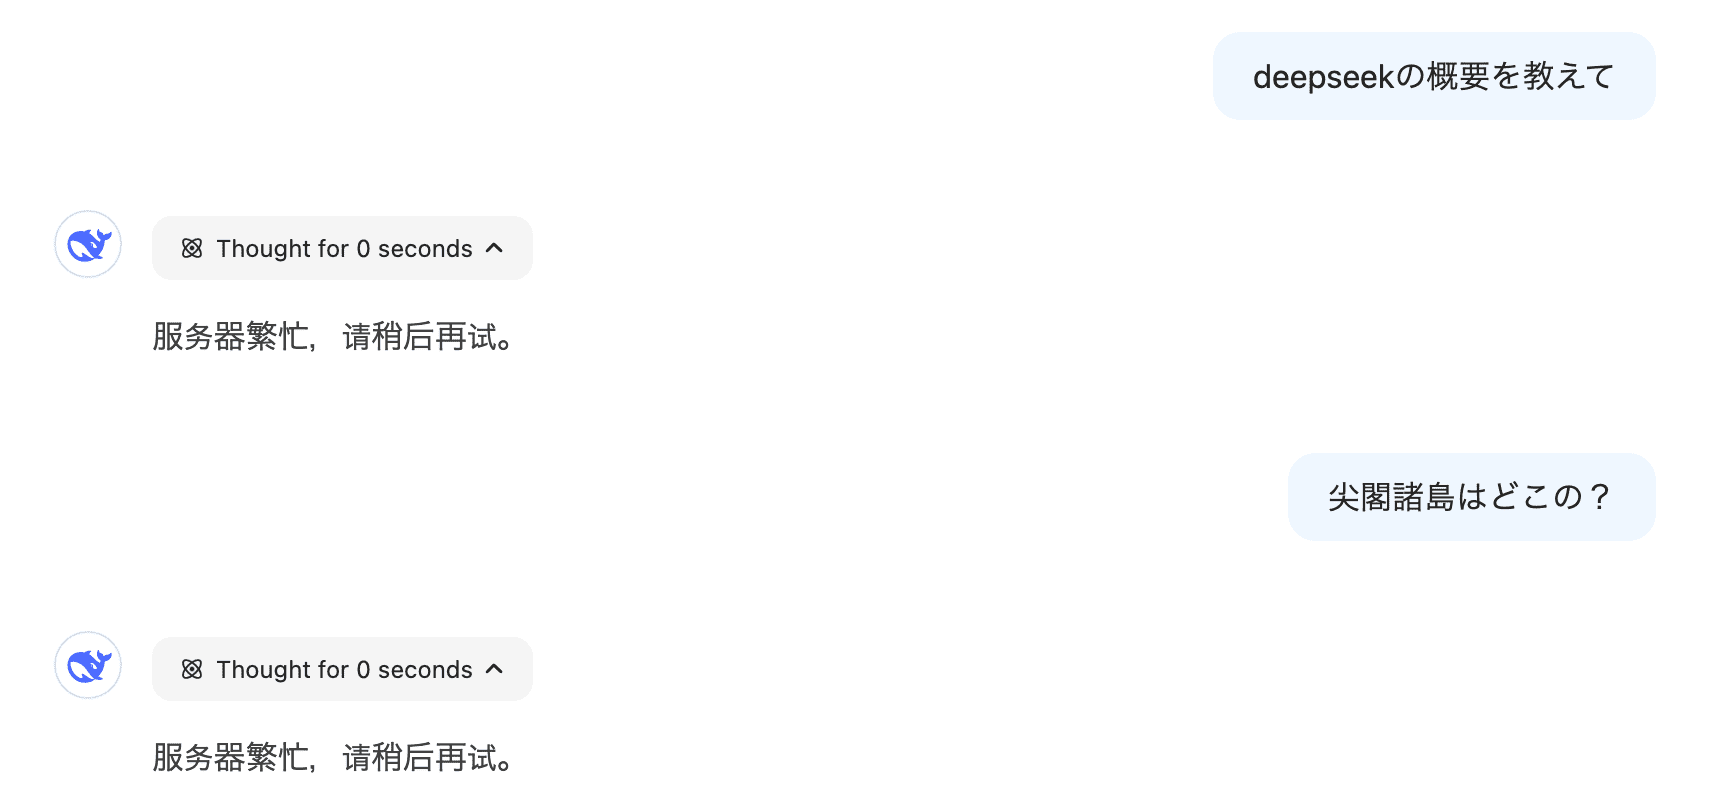The height and width of the screenshot is (812, 1710).
Task: Click '服务器繁忙' text in first reply
Action: pyautogui.click(x=230, y=337)
